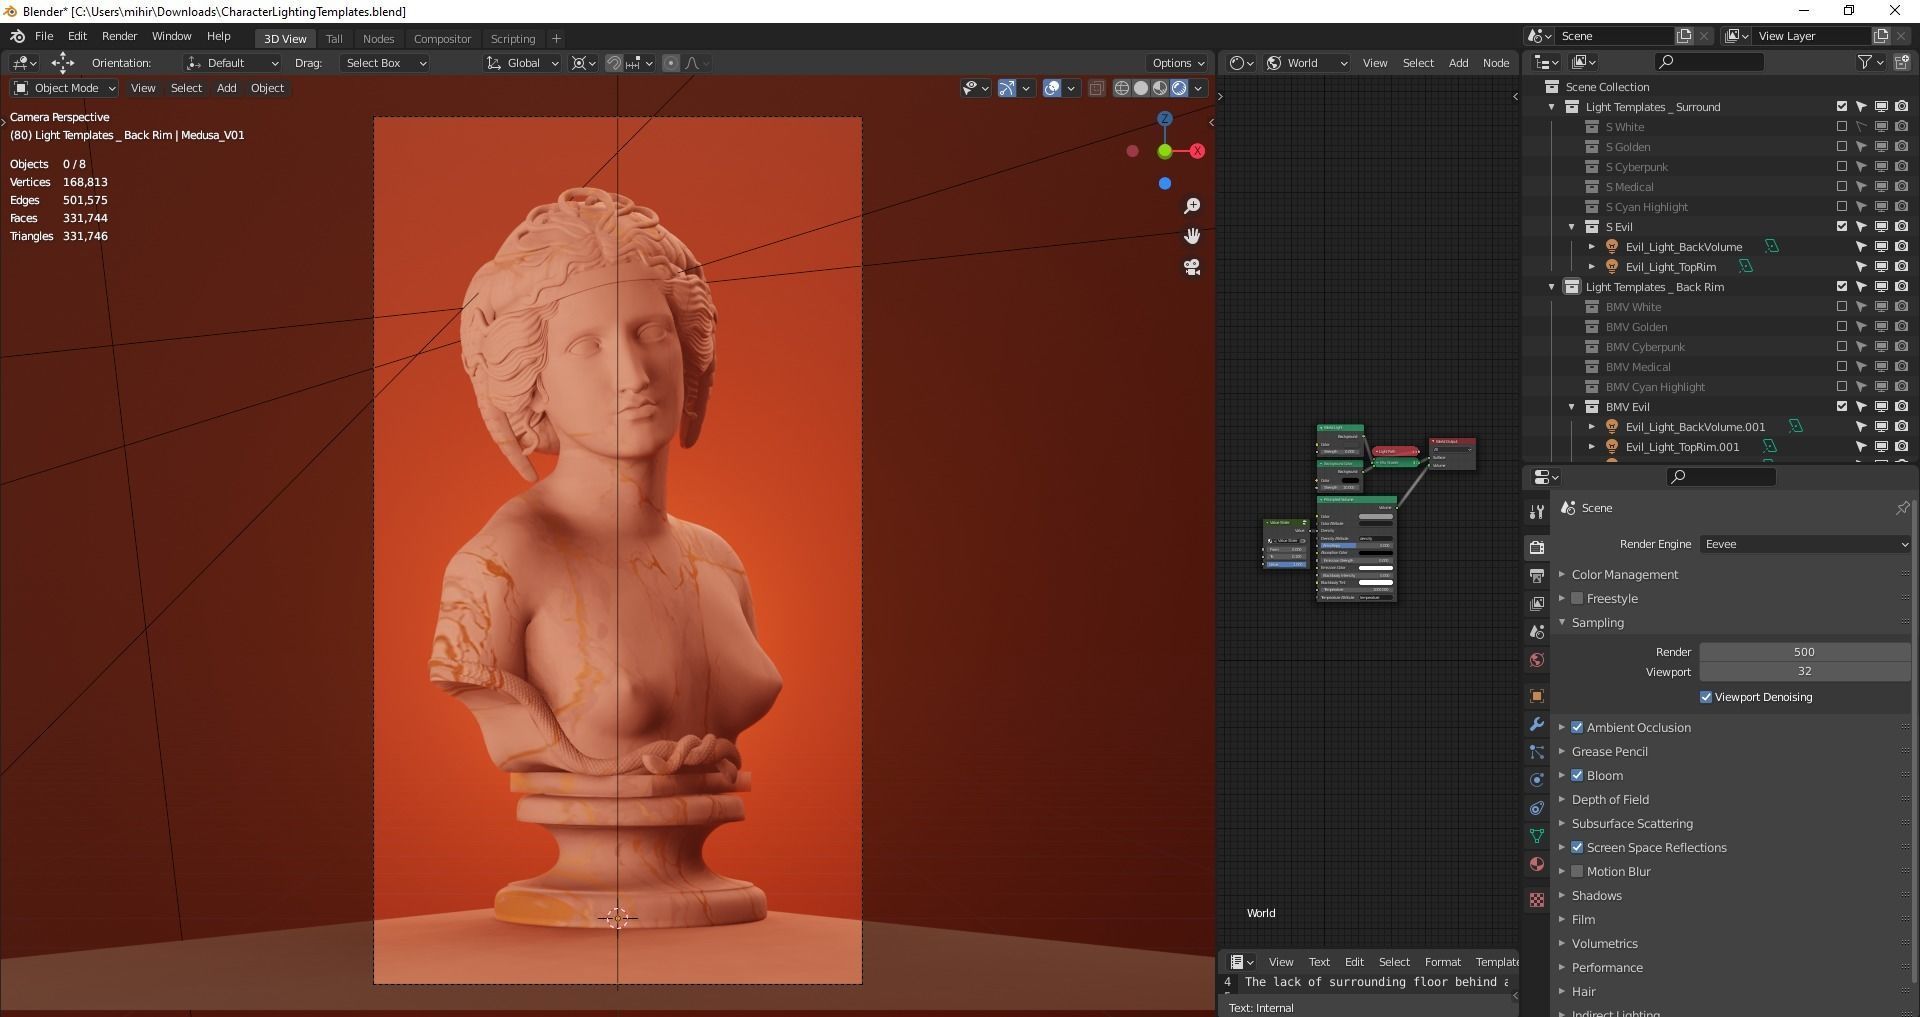The height and width of the screenshot is (1017, 1920).
Task: Expand the Color Management panel
Action: pyautogui.click(x=1624, y=574)
